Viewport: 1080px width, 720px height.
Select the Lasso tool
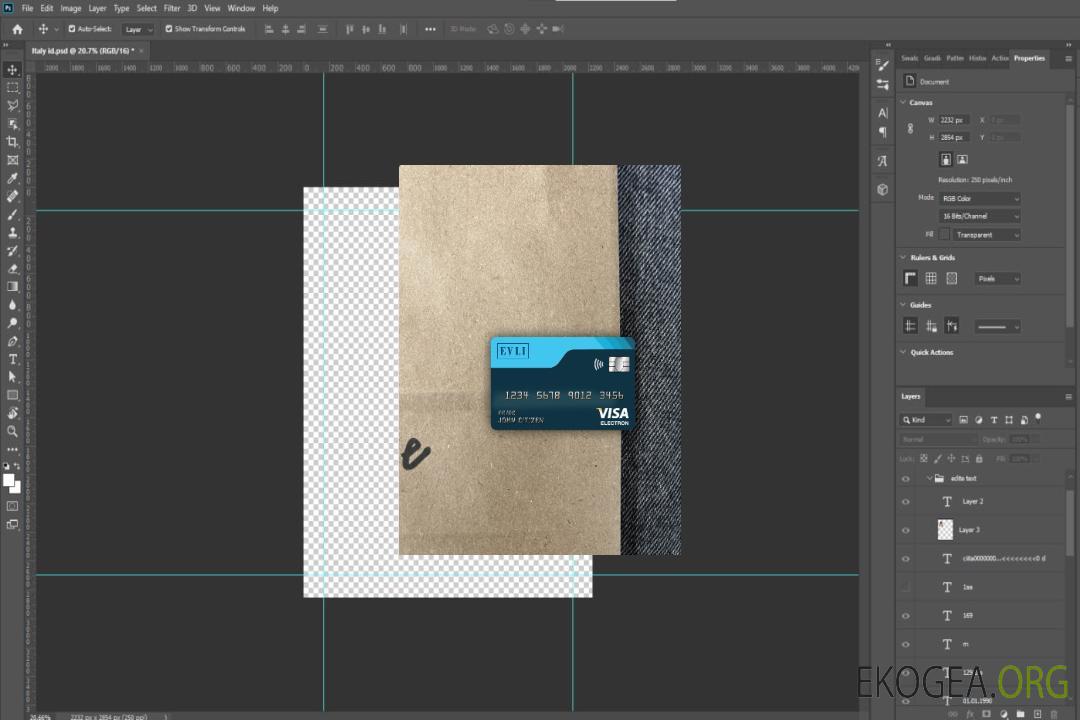[x=12, y=105]
